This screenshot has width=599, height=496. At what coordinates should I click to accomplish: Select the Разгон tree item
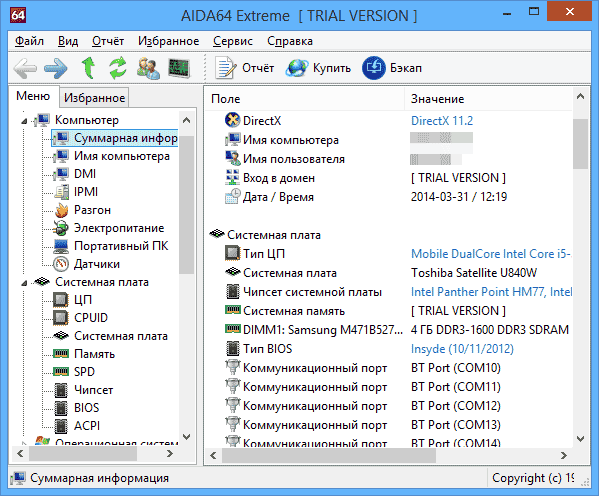92,210
